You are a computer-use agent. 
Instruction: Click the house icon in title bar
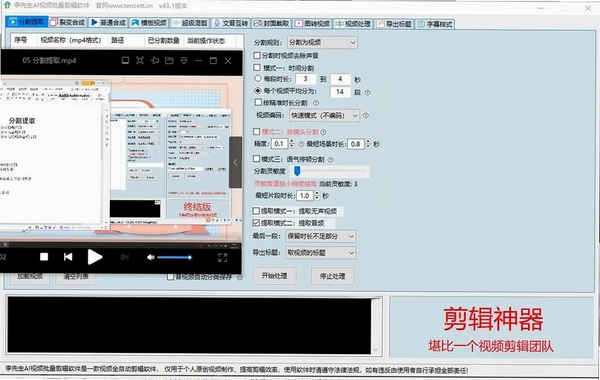pos(7,5)
